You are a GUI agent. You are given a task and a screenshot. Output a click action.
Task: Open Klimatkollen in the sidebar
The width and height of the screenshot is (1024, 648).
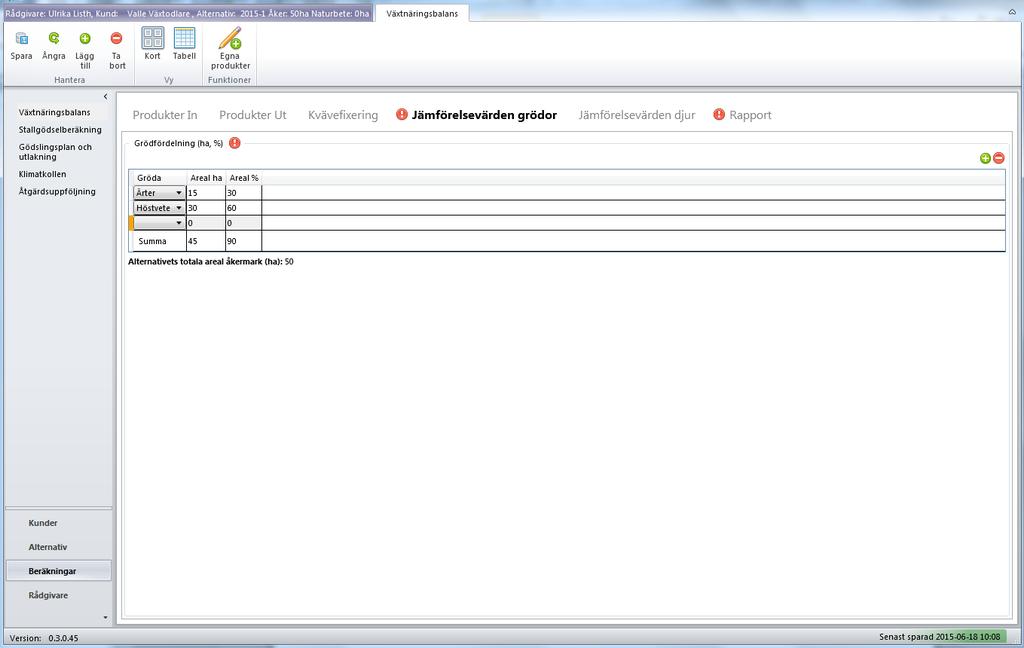point(42,174)
